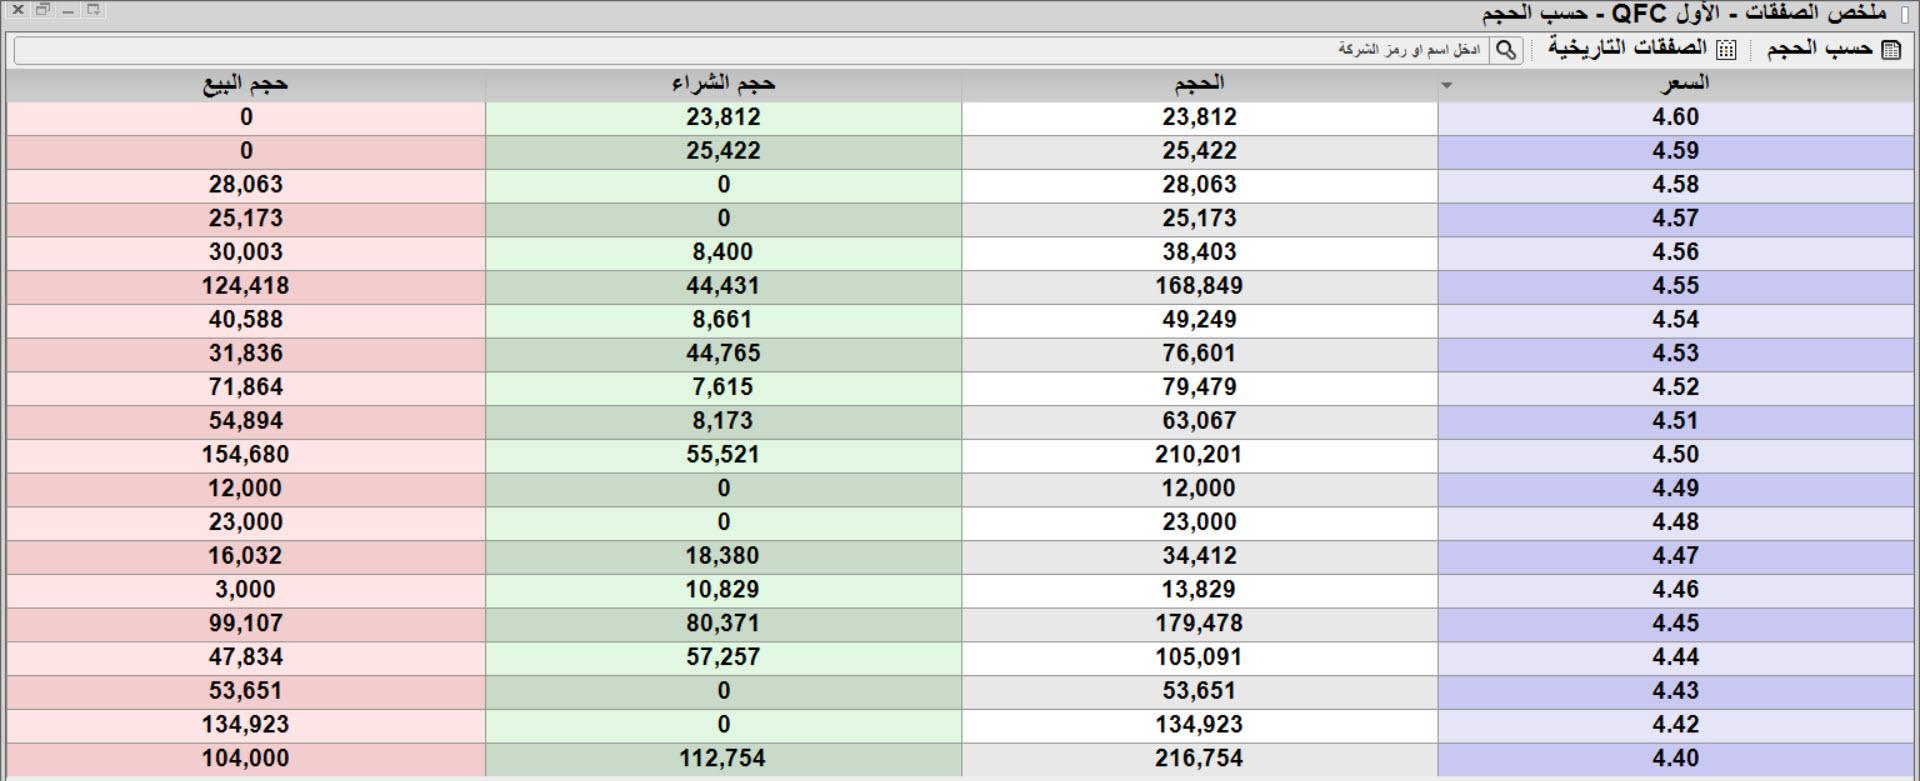
Task: Click volume value 63,067
Action: pyautogui.click(x=1199, y=422)
